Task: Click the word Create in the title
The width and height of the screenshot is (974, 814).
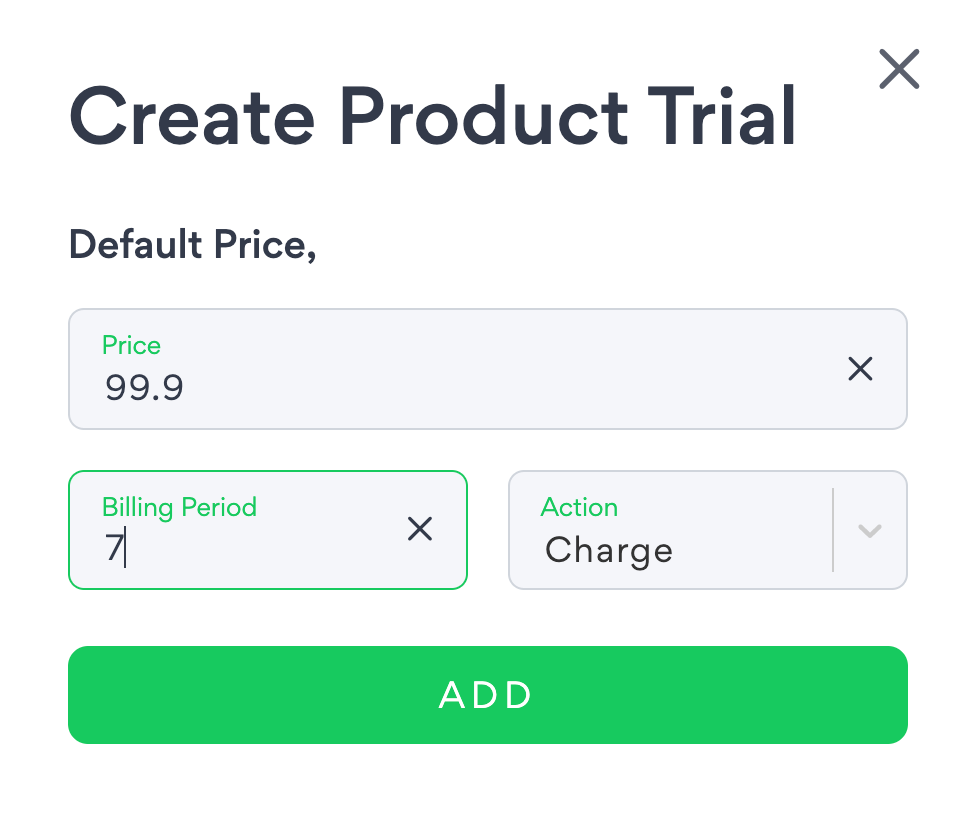Action: click(x=191, y=116)
